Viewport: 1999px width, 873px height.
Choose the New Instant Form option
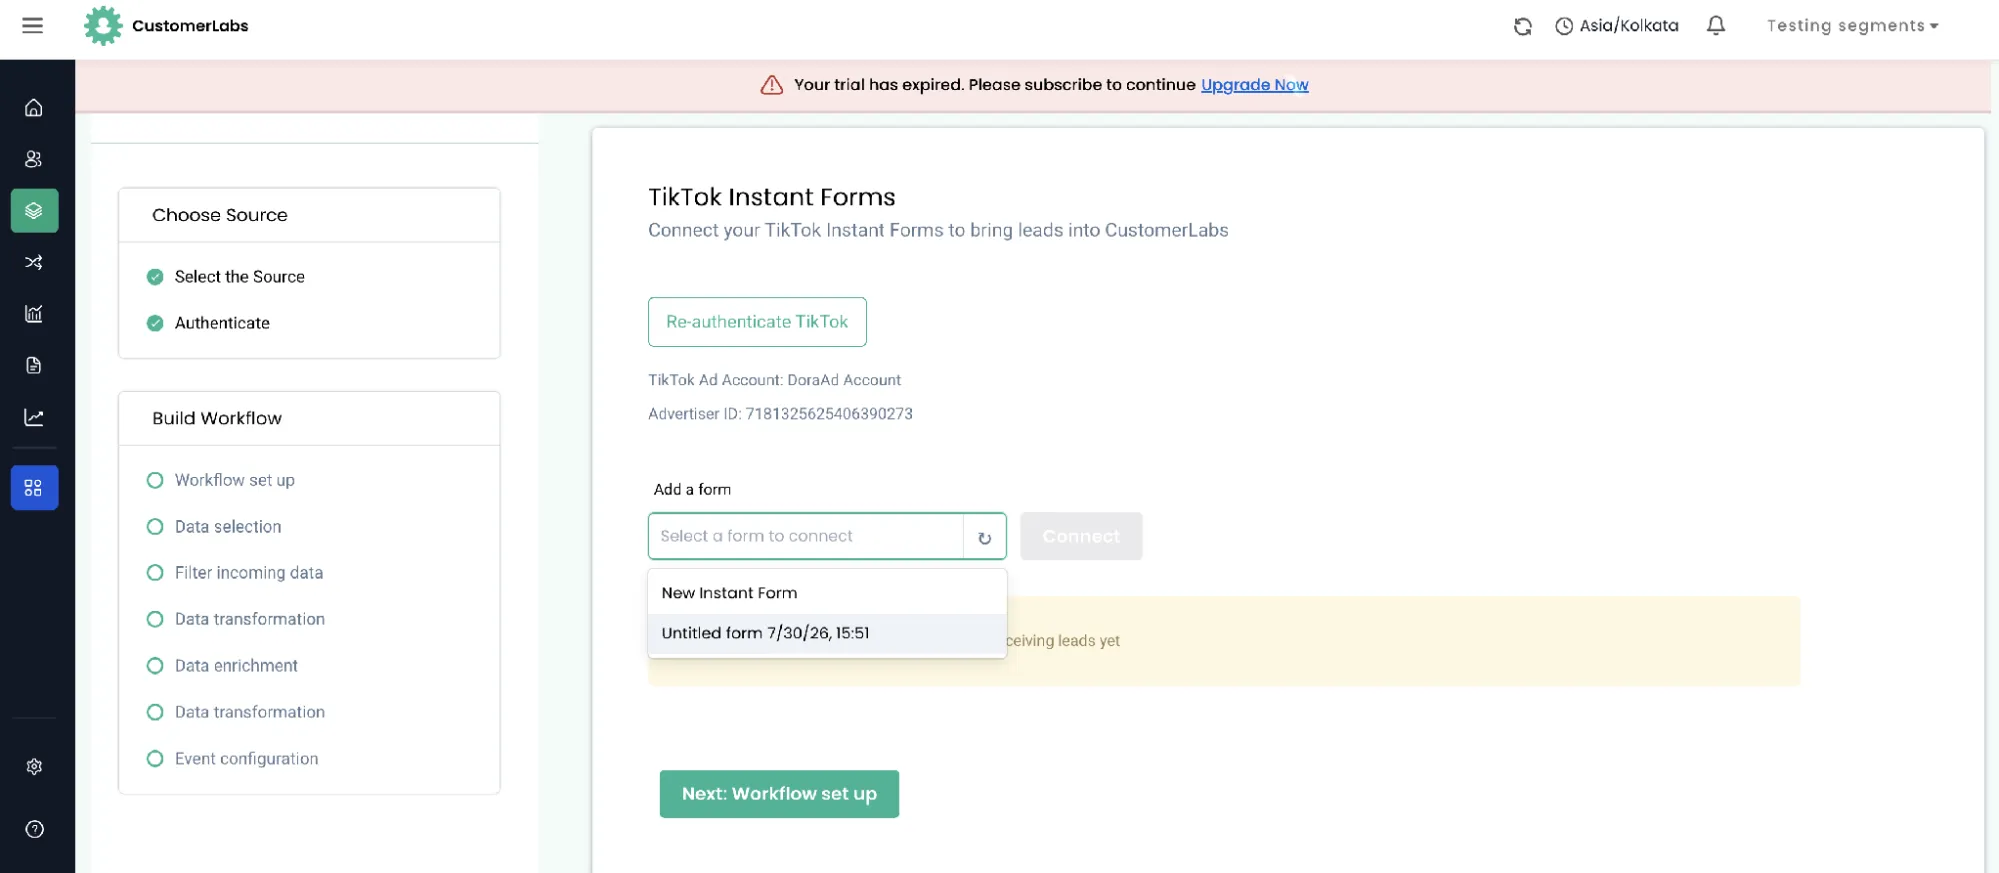pyautogui.click(x=827, y=593)
